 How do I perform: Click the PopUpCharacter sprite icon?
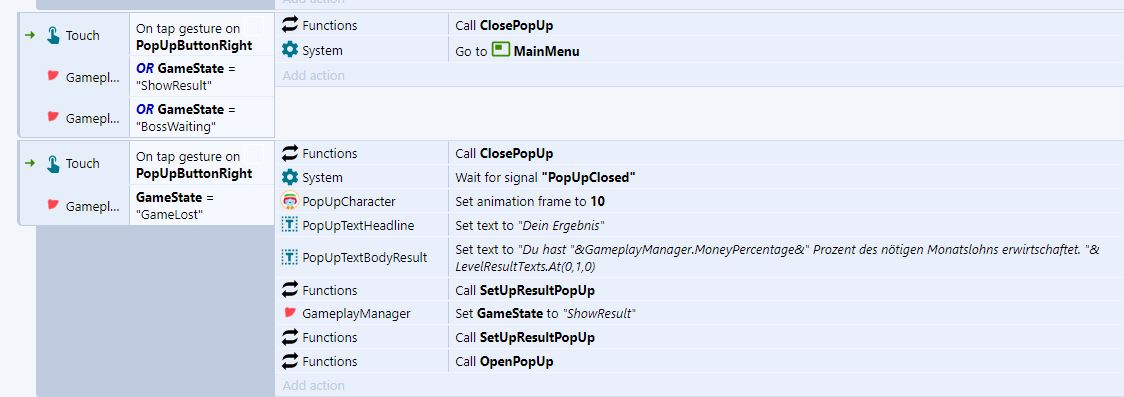[x=290, y=201]
